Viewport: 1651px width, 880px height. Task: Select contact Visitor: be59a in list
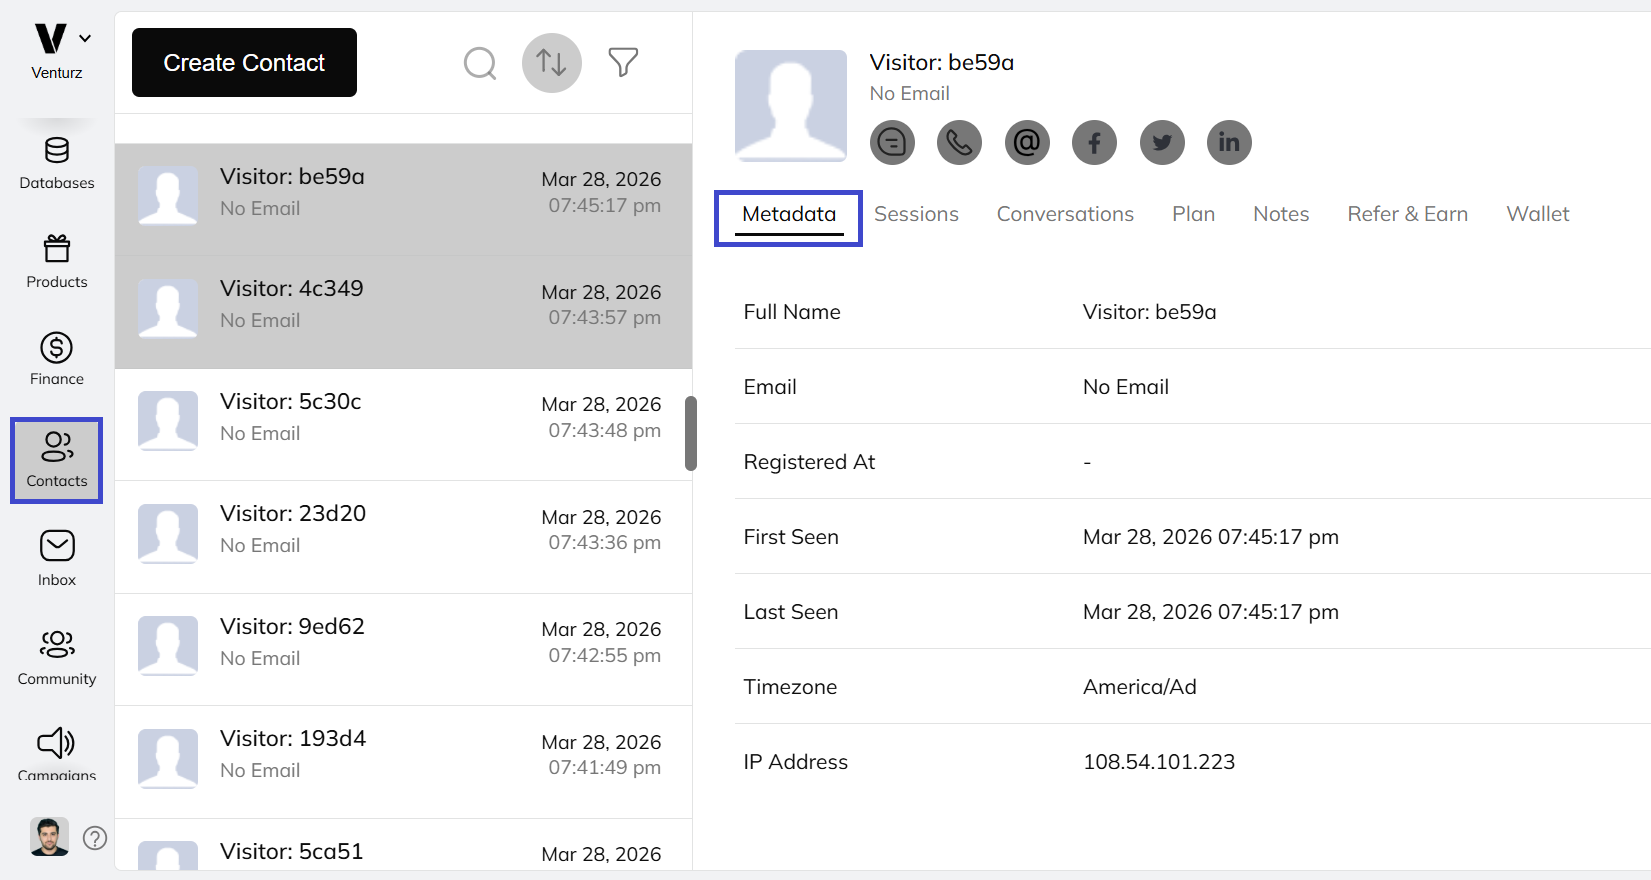(403, 199)
